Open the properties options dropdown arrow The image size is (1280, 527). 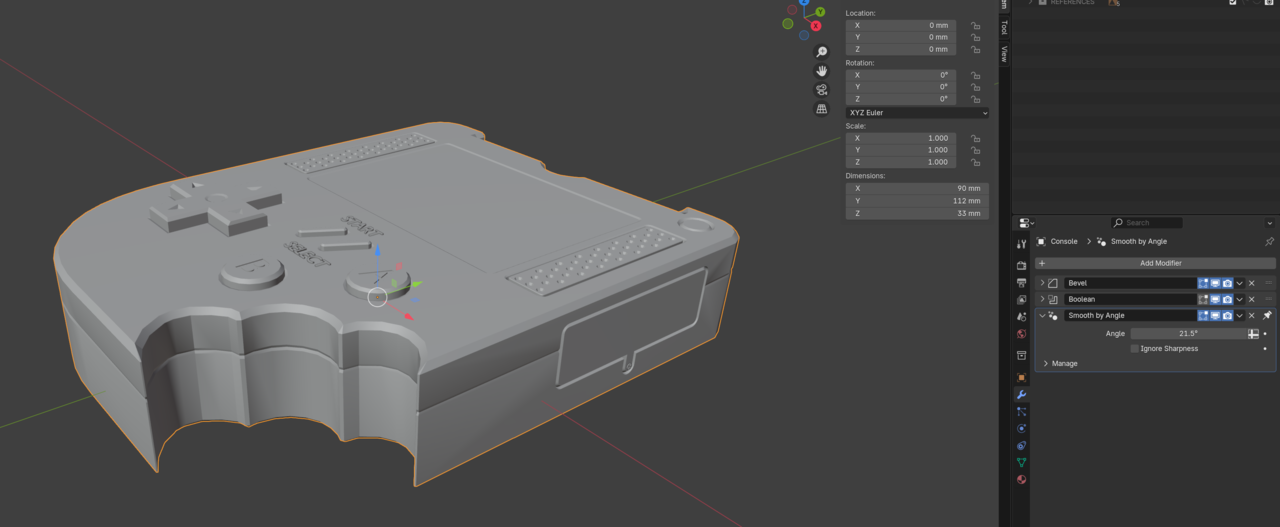1269,223
